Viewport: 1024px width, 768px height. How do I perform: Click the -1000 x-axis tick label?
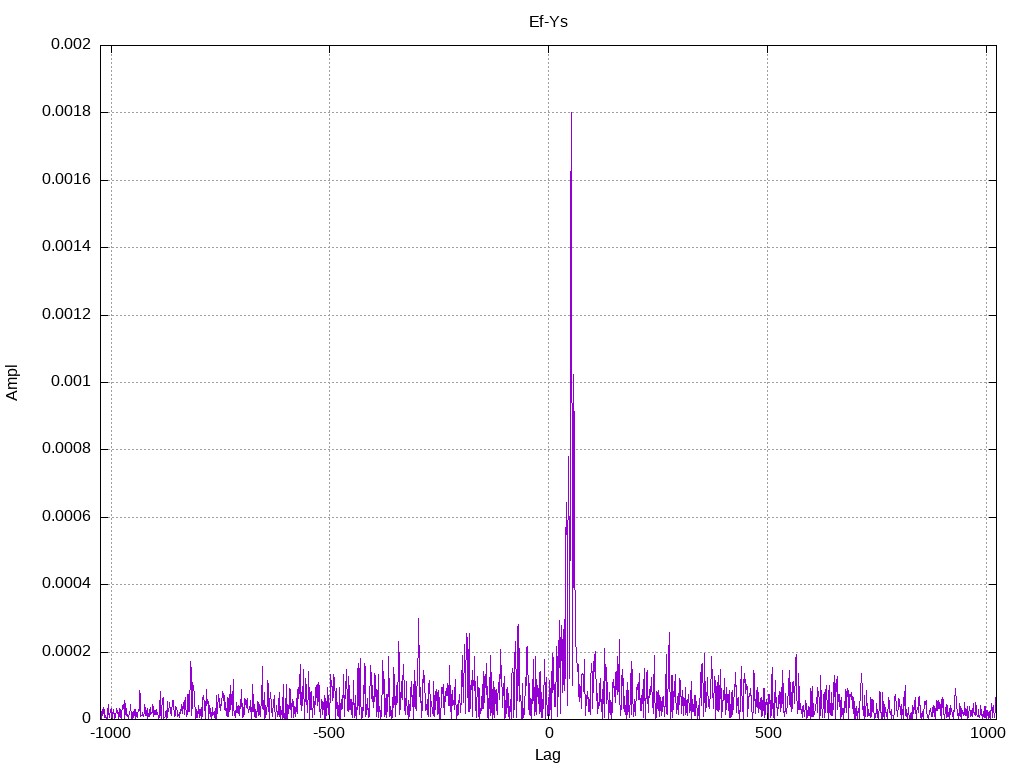pos(110,733)
